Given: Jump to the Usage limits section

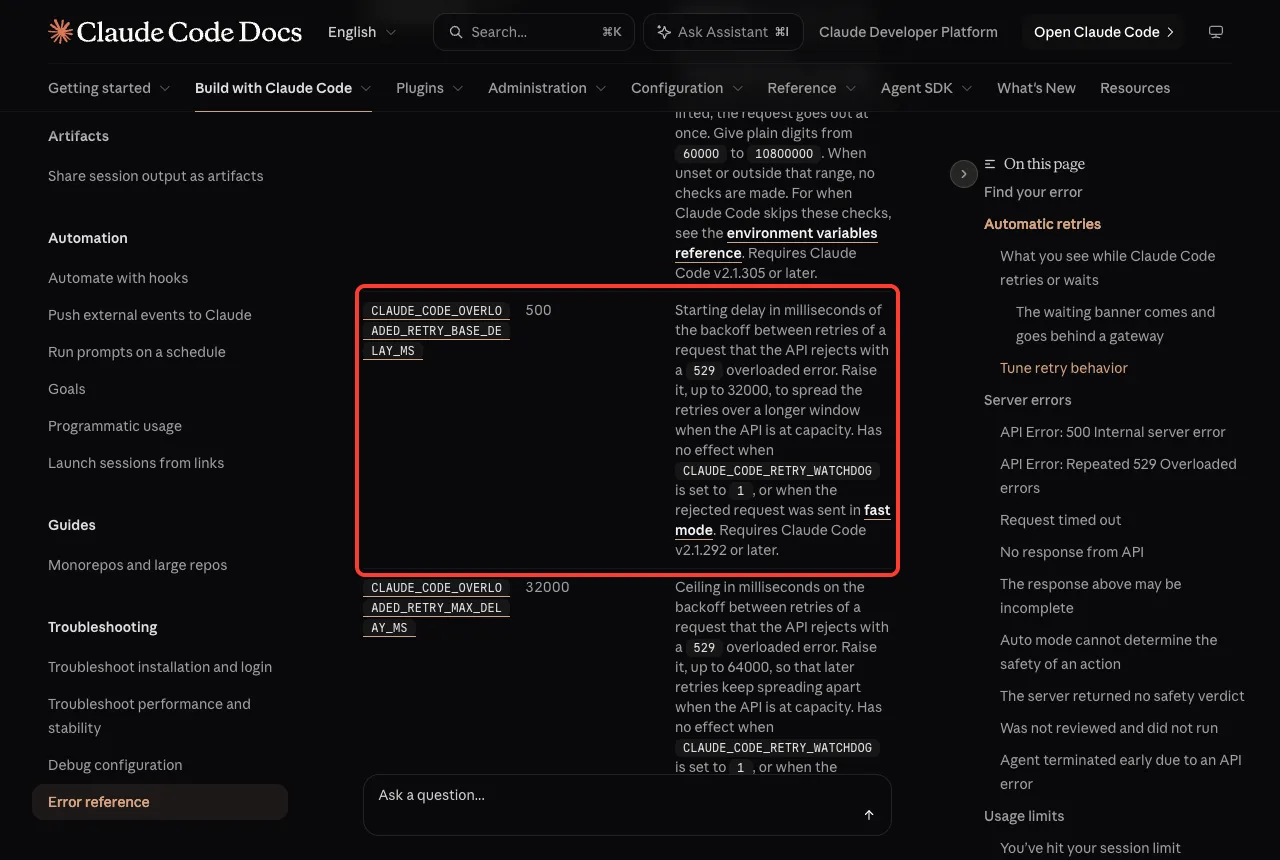Looking at the screenshot, I should click(1024, 816).
